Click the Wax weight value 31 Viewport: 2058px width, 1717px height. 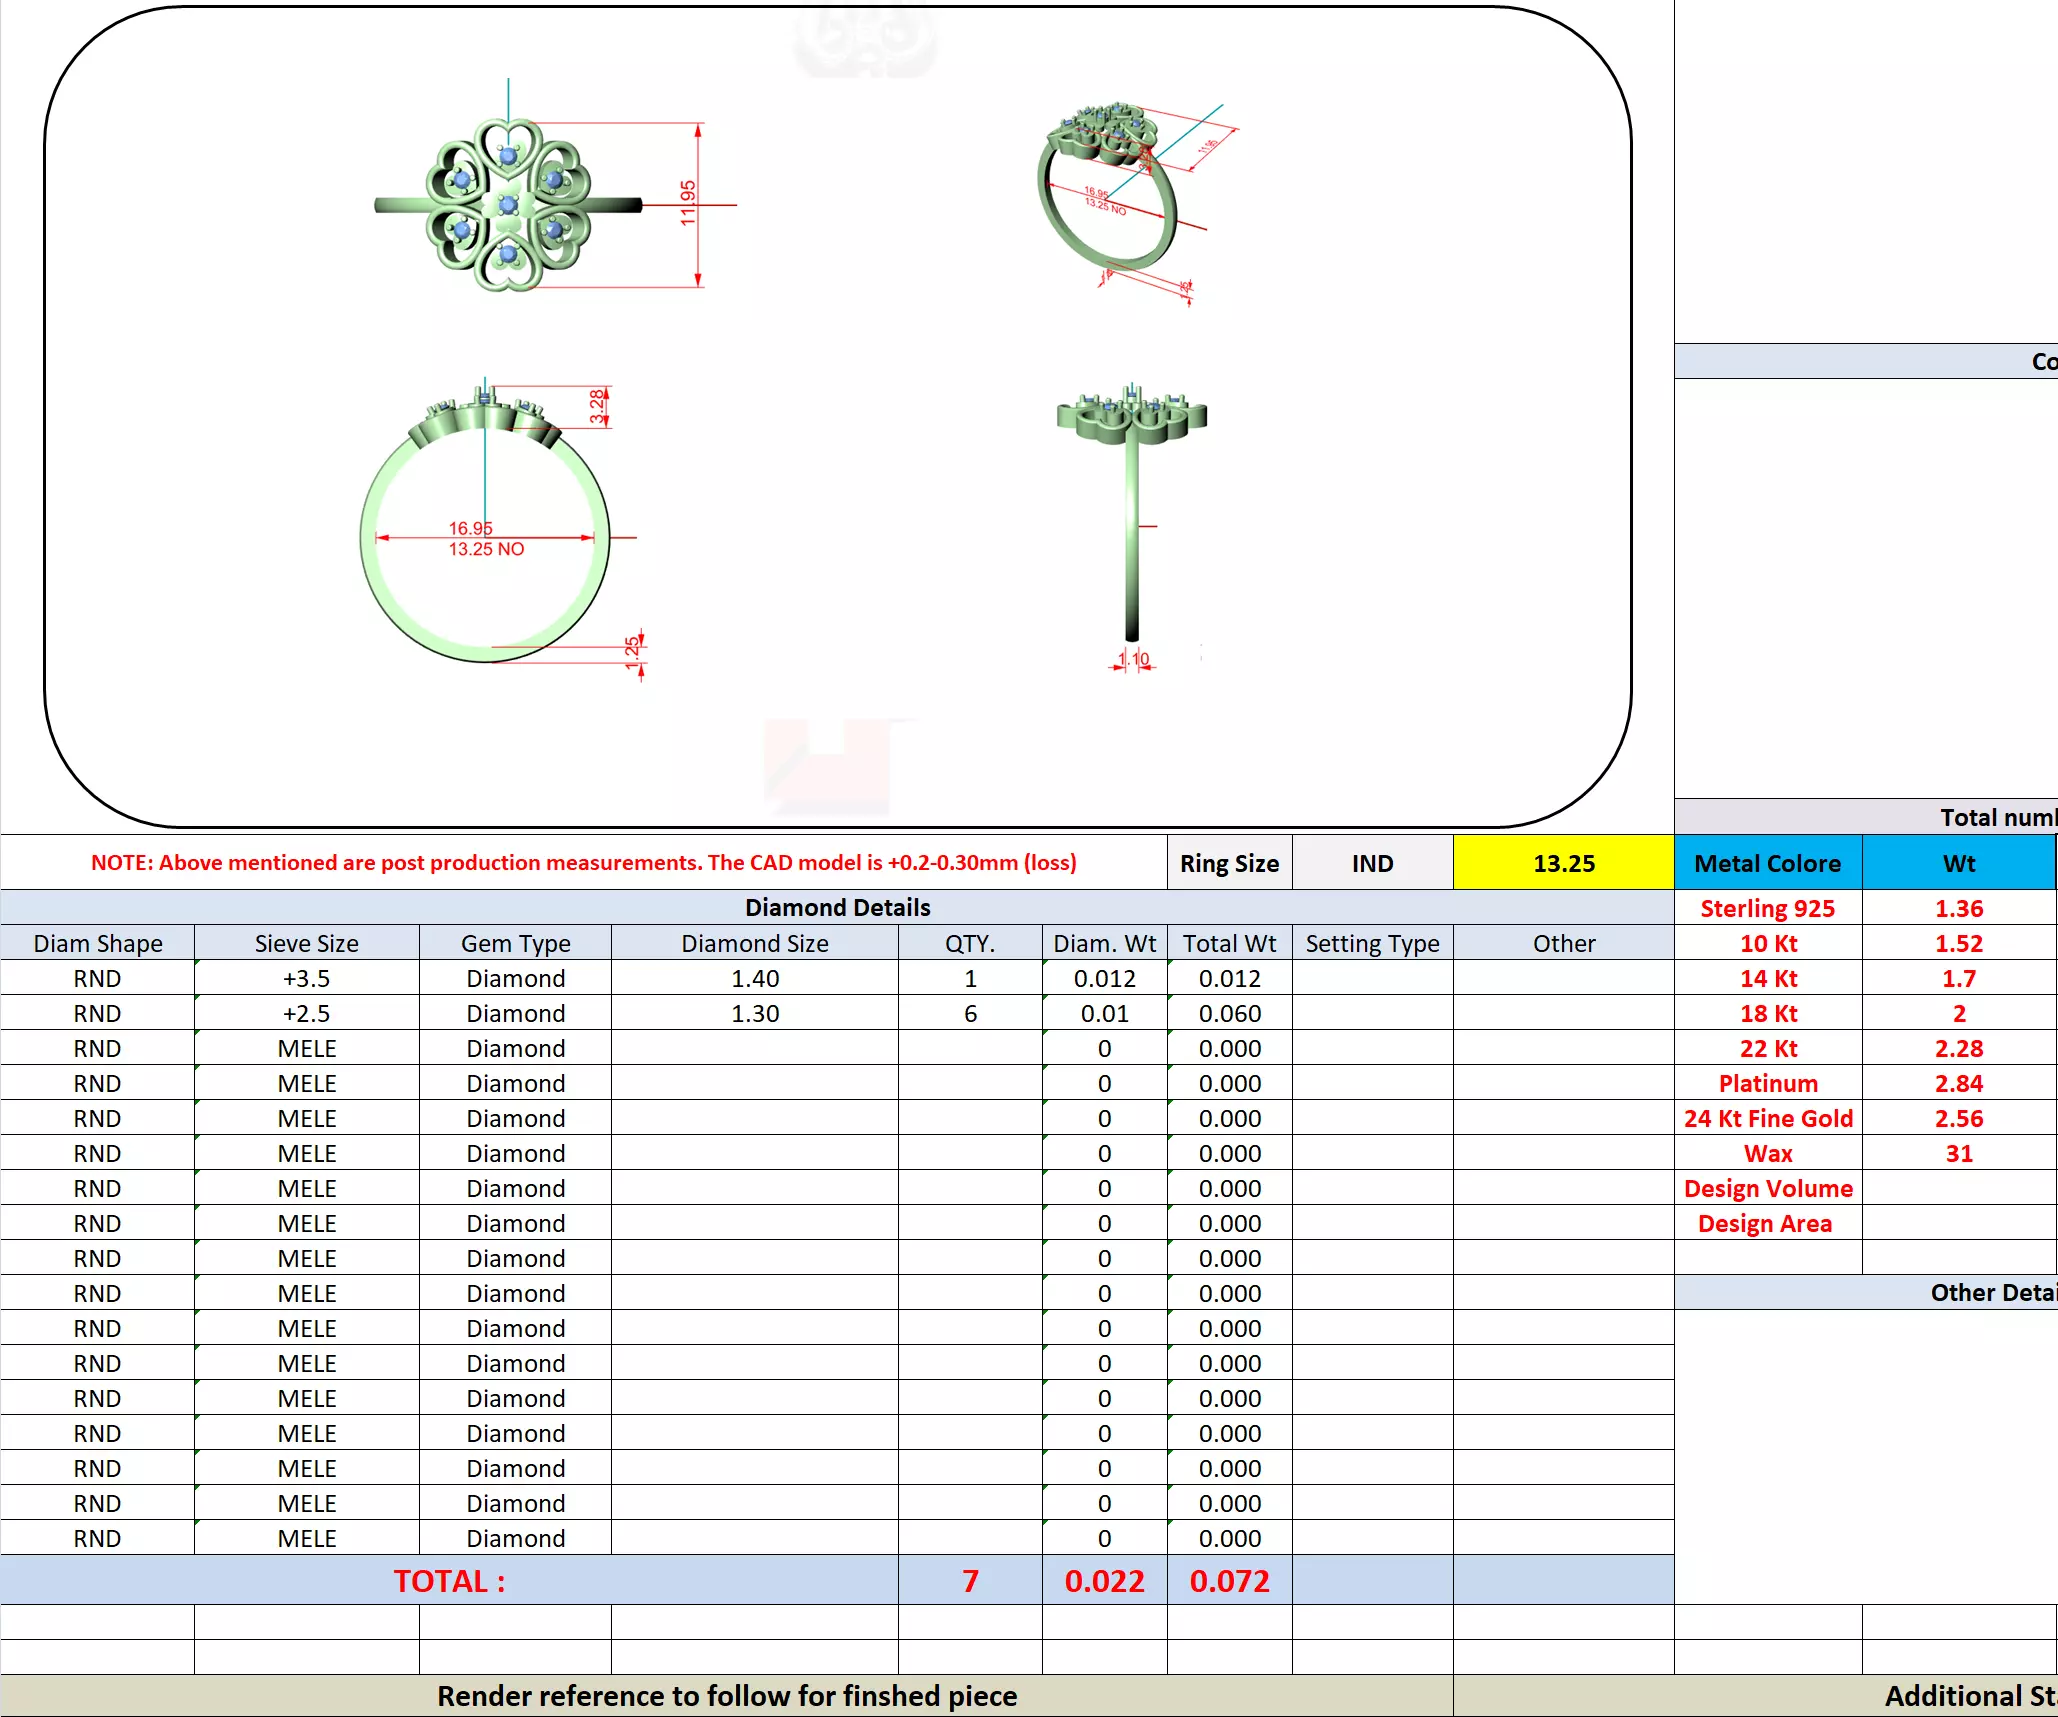1958,1153
